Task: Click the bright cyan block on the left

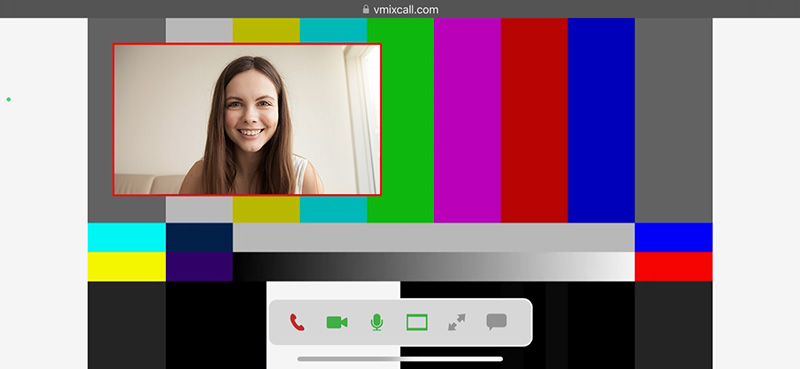Action: click(x=127, y=237)
